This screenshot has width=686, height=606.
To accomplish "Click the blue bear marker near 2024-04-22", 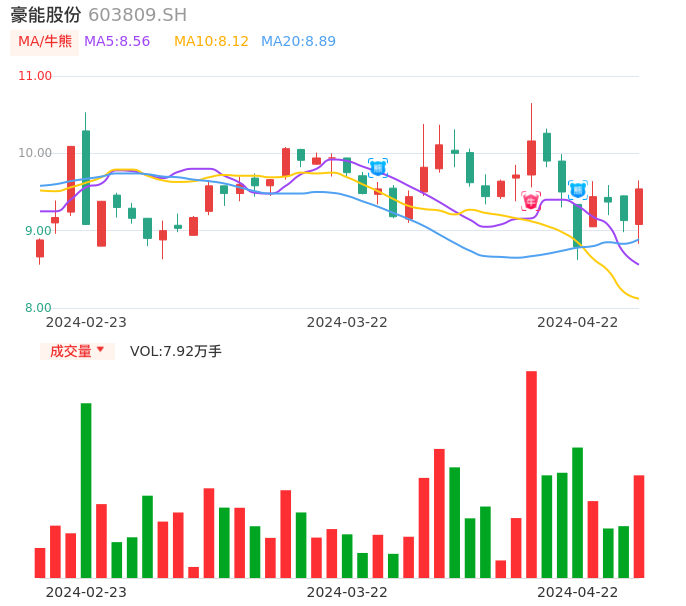I will click(578, 189).
